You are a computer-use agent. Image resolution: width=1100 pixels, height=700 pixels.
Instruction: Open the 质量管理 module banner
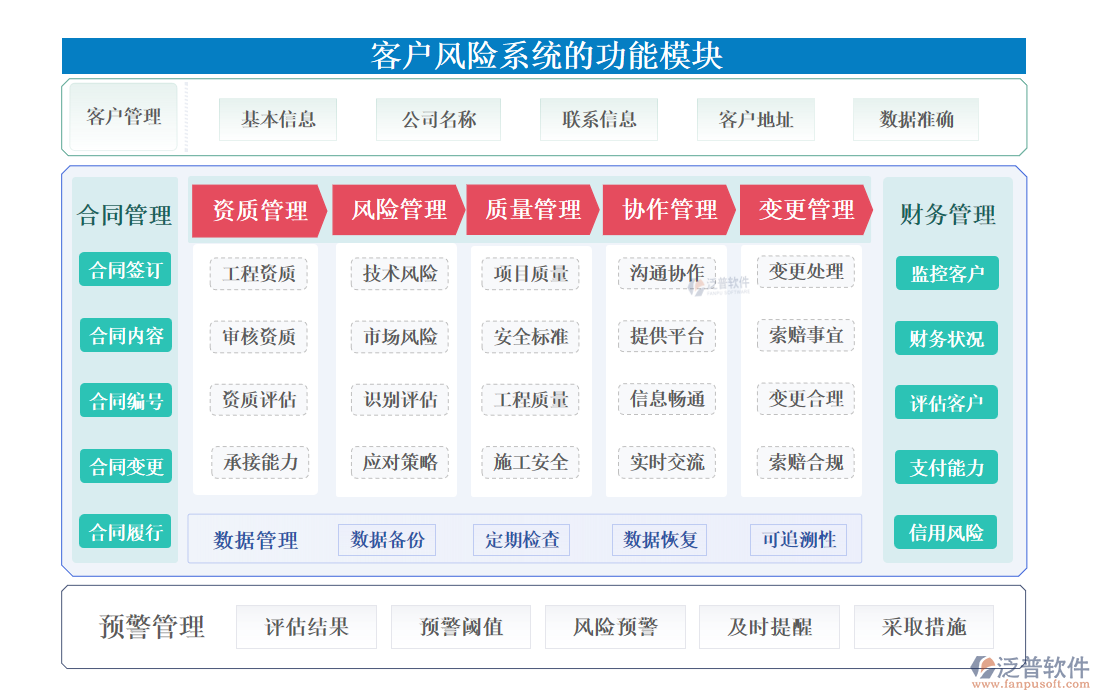(533, 210)
